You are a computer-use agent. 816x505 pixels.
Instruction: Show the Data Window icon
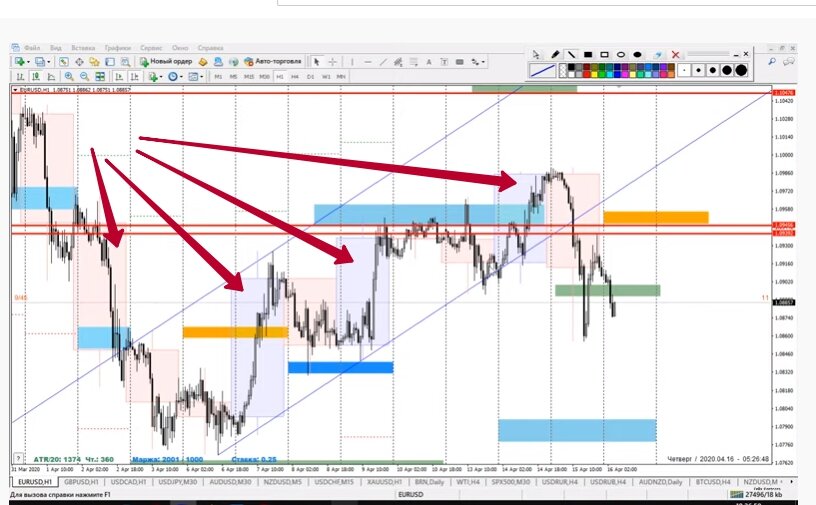[79, 61]
